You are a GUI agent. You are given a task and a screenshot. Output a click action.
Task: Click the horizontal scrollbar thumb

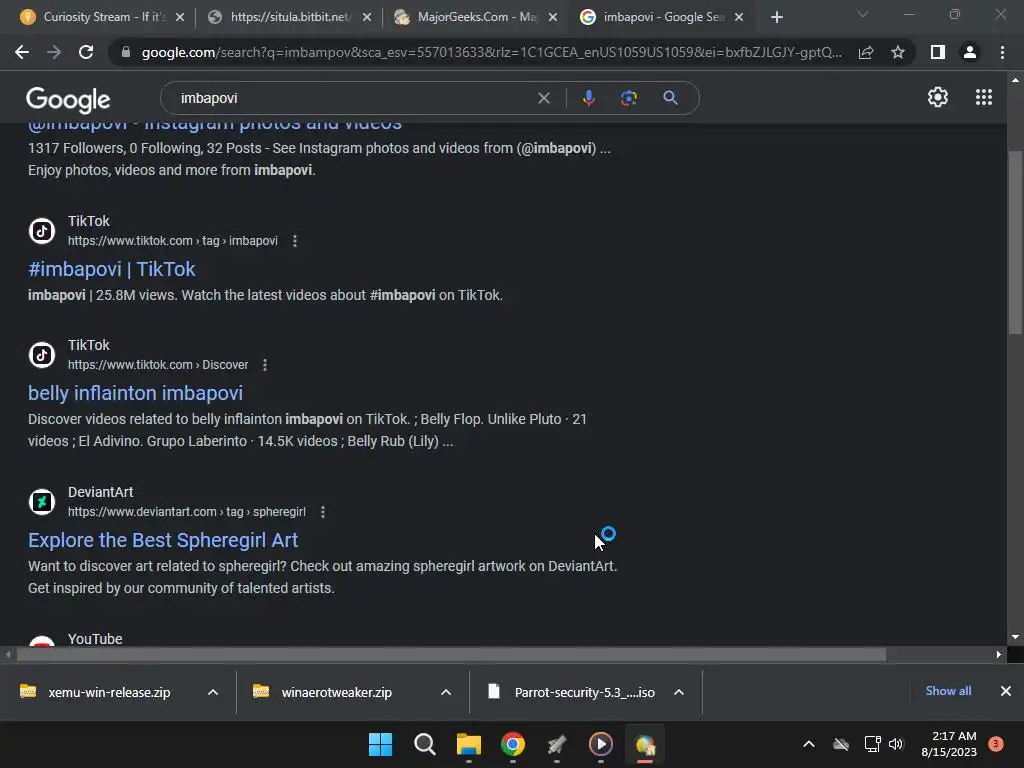coord(451,654)
